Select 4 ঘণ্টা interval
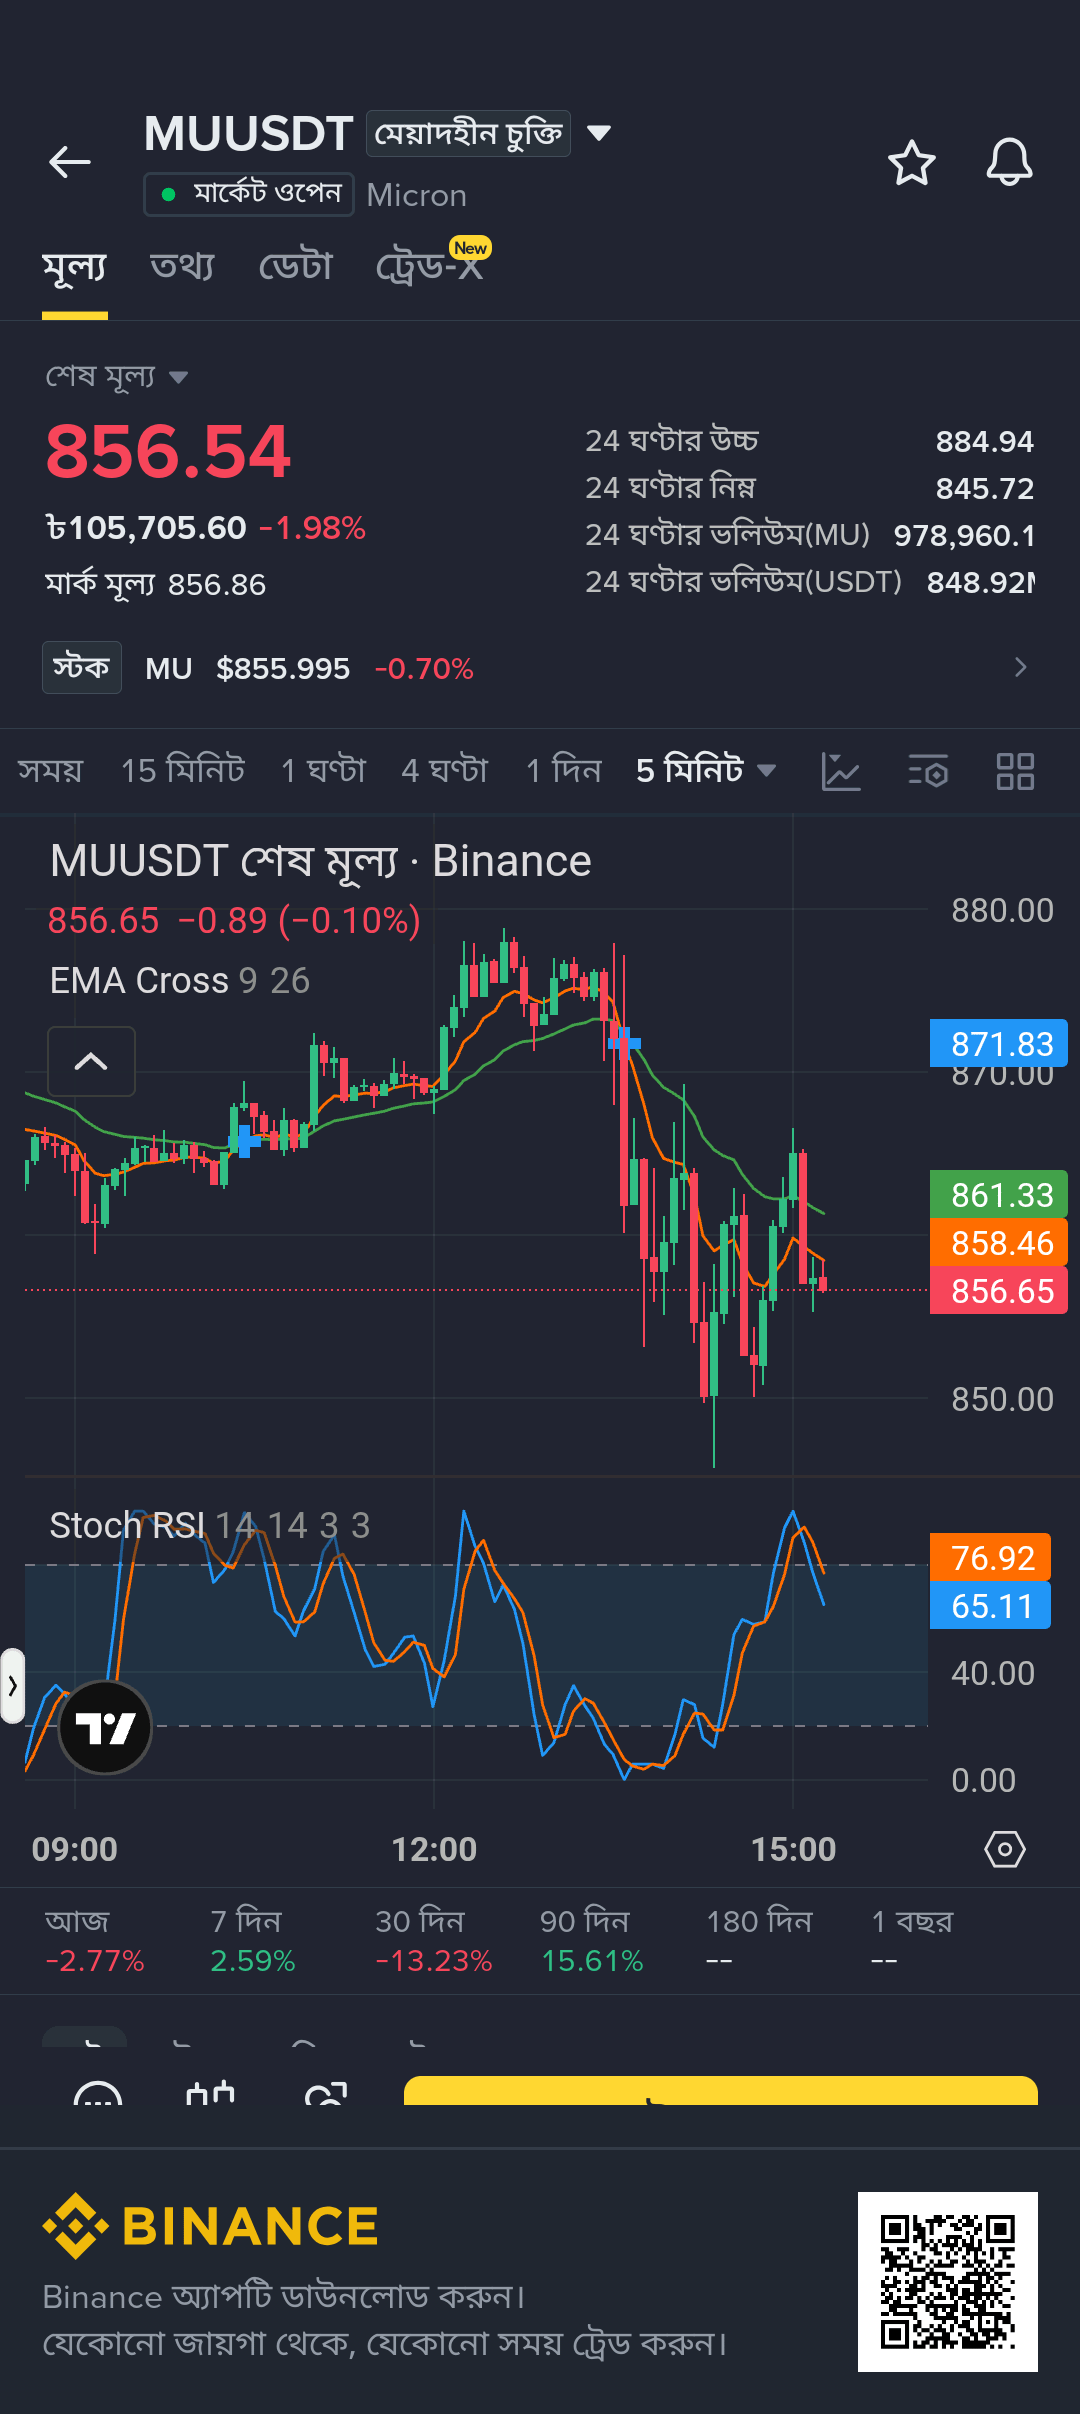The width and height of the screenshot is (1080, 2414). pyautogui.click(x=445, y=770)
